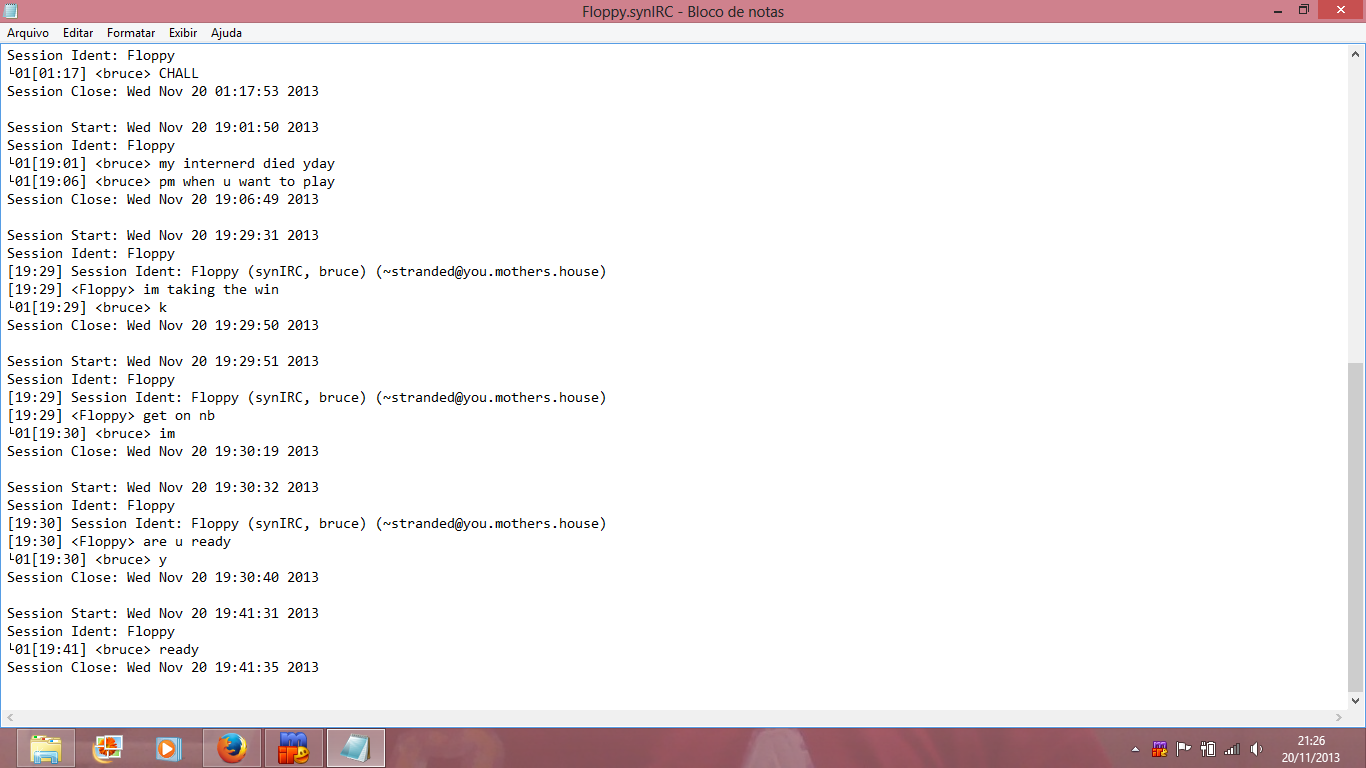Viewport: 1366px width, 768px height.
Task: Open the Action Center flag icon
Action: [1183, 749]
